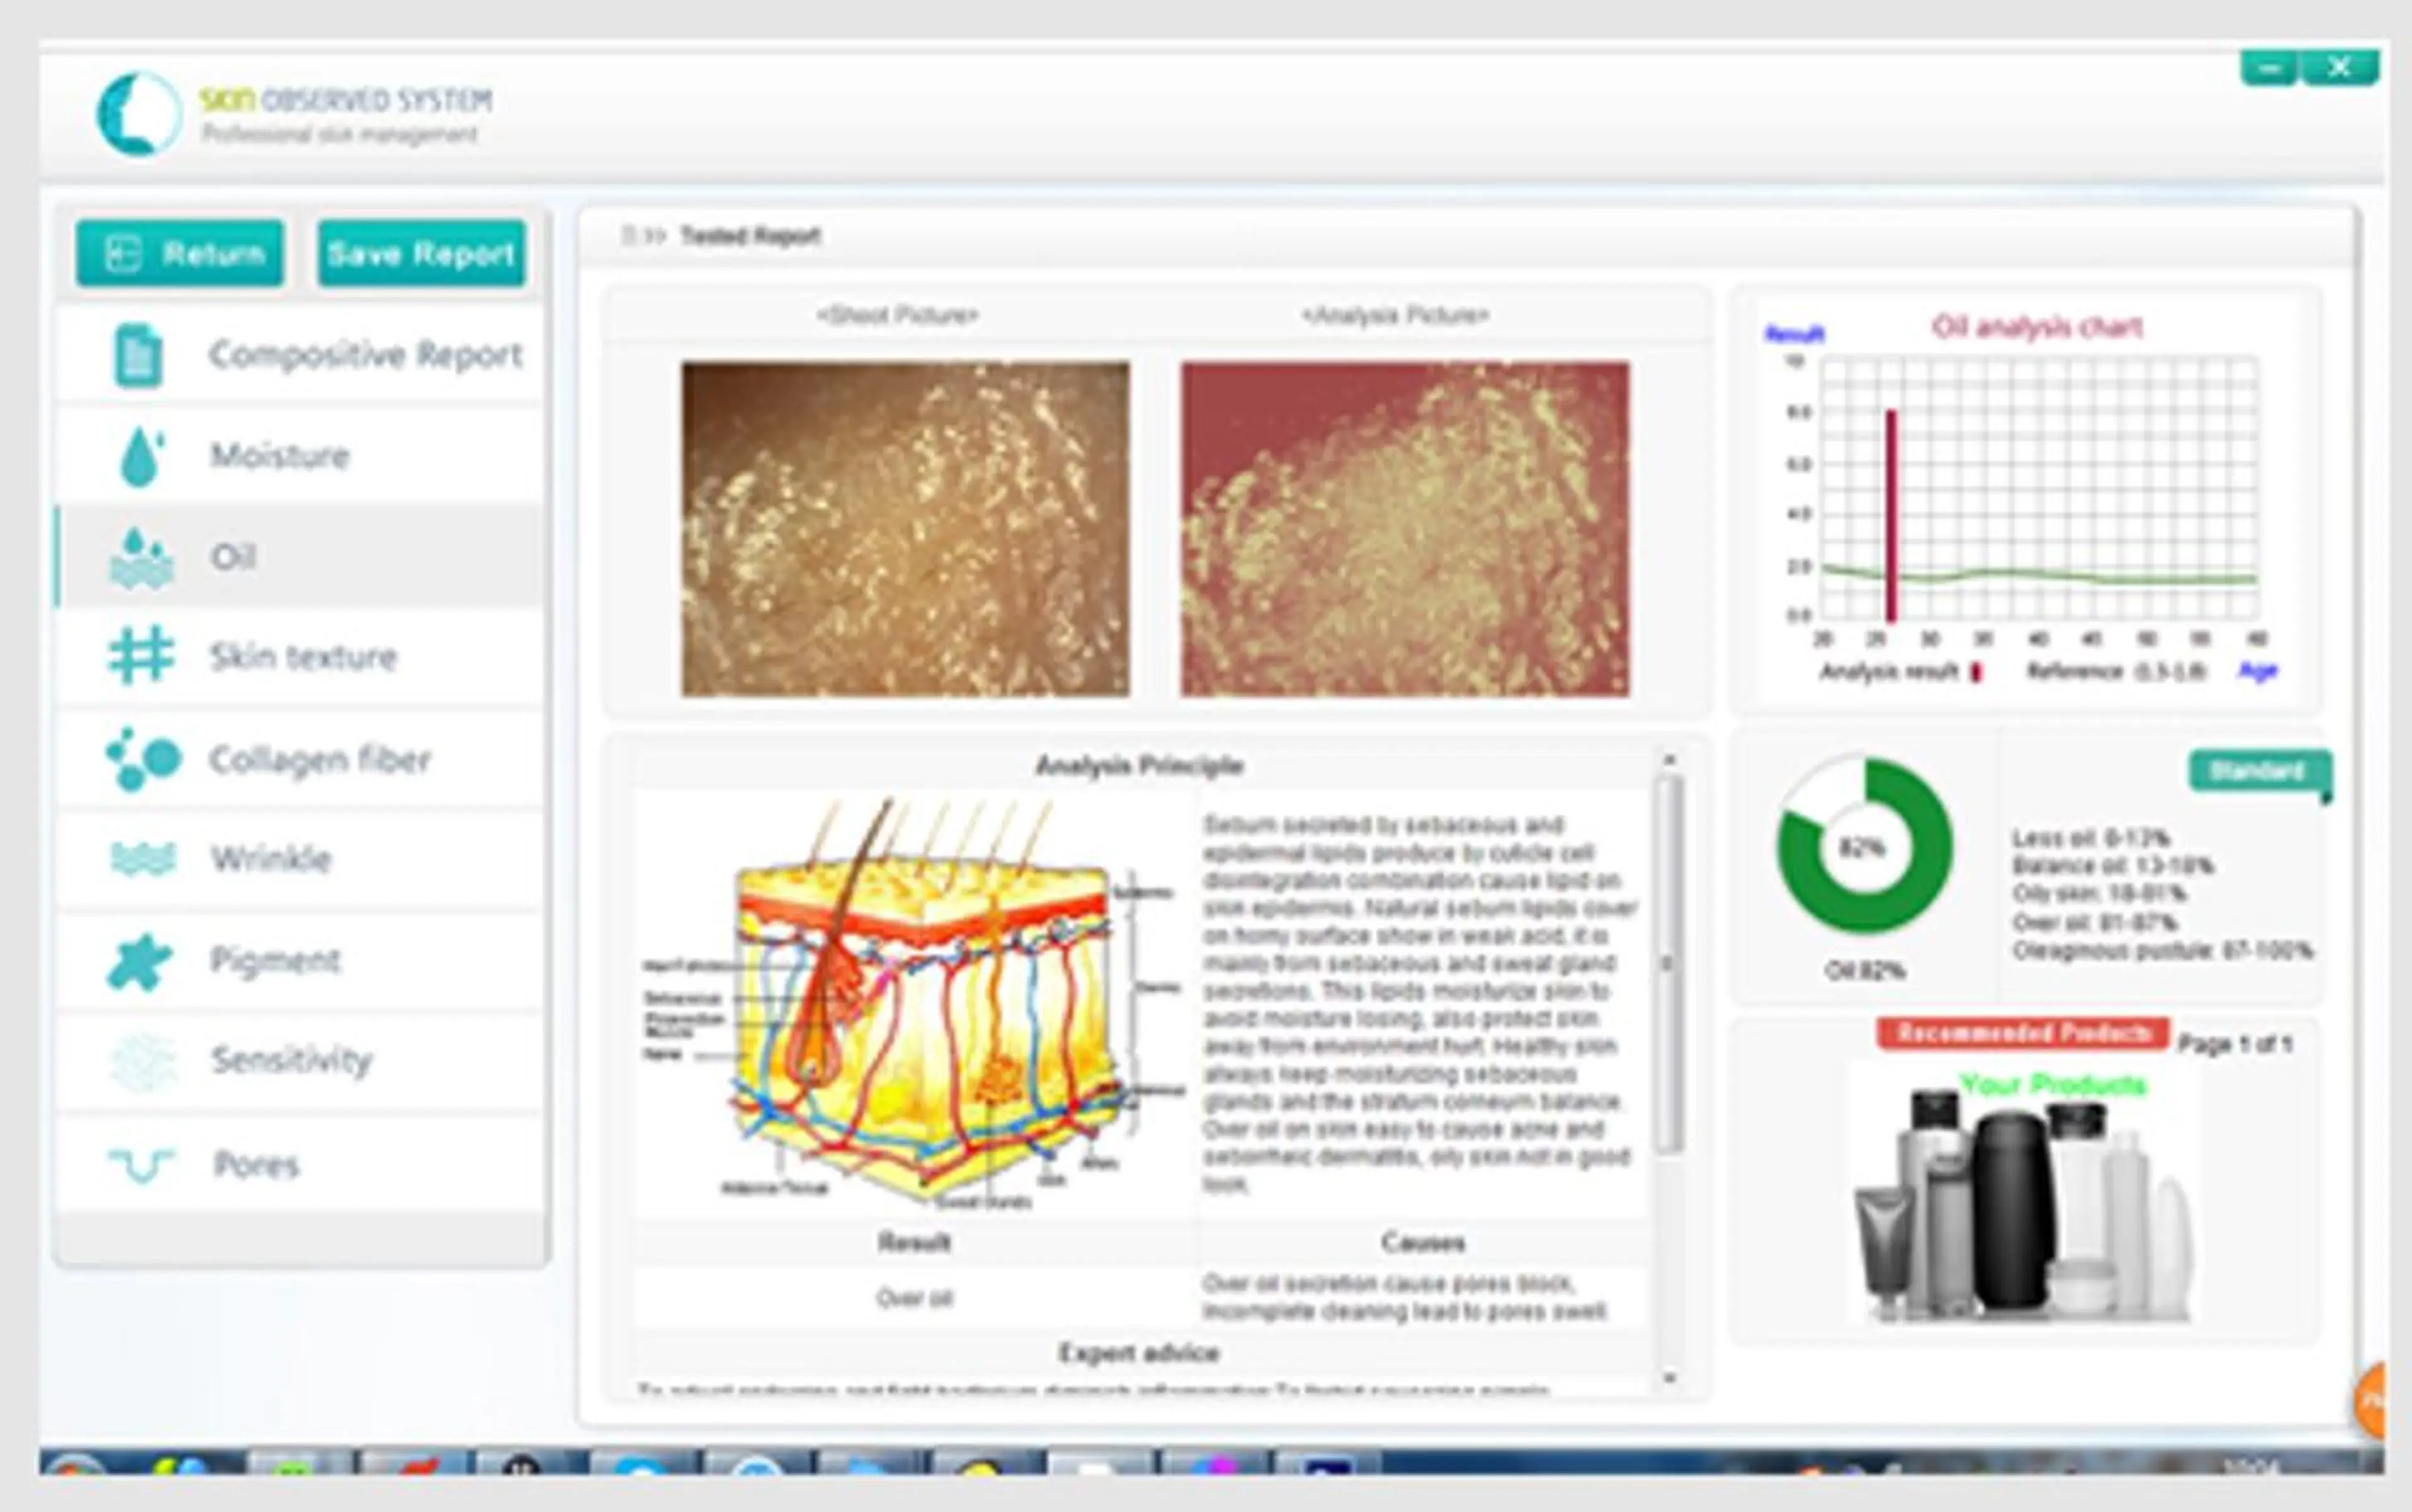Select the Sensitivity mesh icon
Viewport: 2412px width, 1512px height.
(142, 1061)
